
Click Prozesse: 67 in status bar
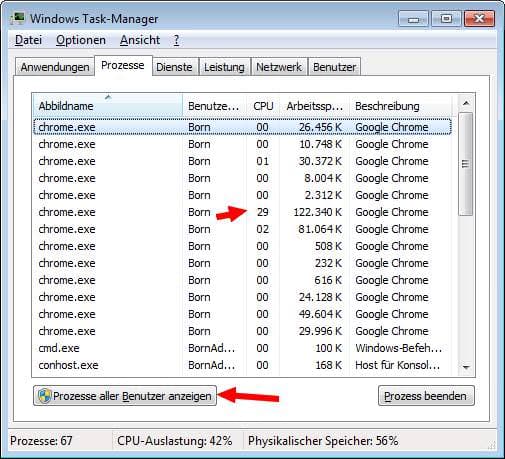(x=41, y=441)
